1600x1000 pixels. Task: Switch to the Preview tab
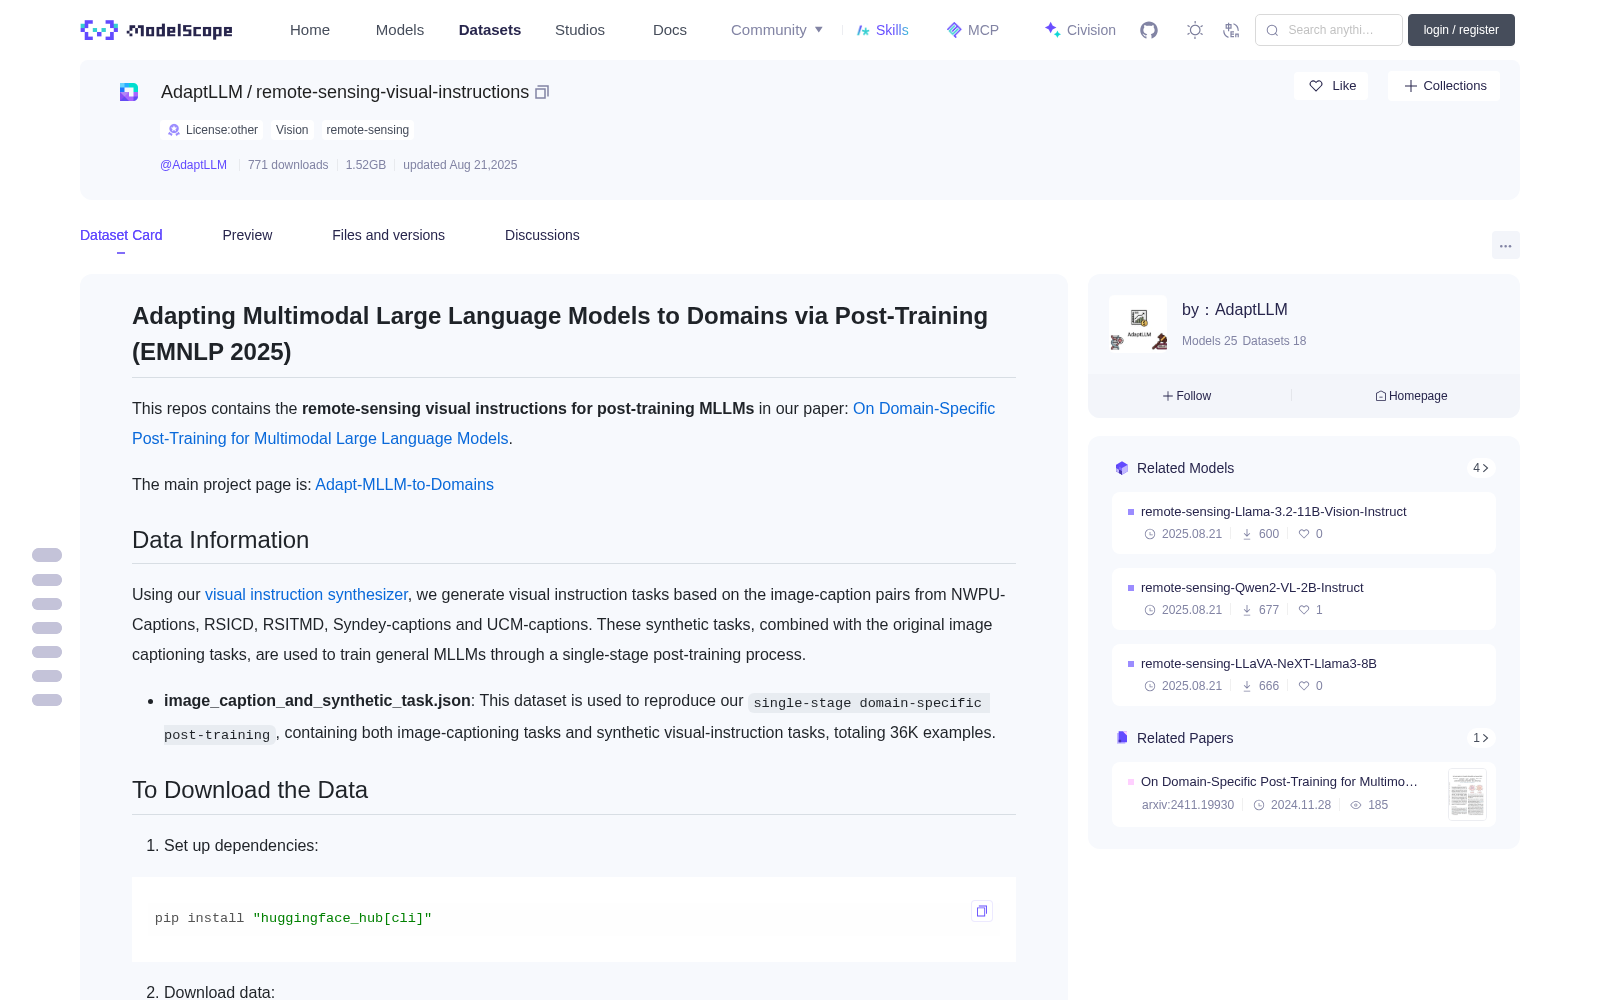247,235
